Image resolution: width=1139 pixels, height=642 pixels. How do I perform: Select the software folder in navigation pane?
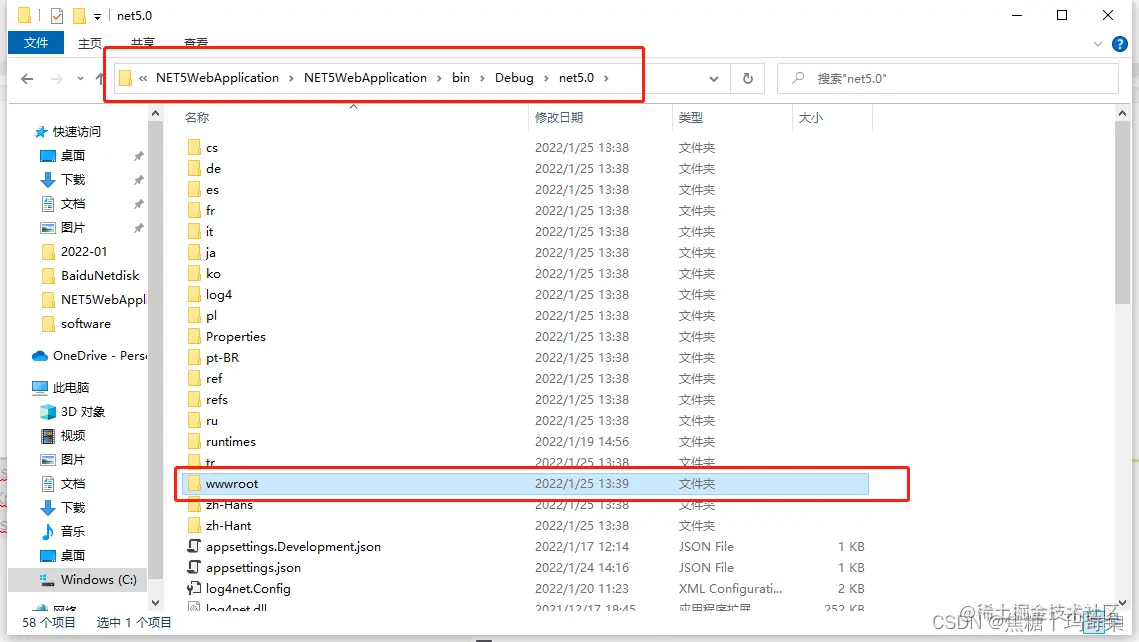pos(86,323)
